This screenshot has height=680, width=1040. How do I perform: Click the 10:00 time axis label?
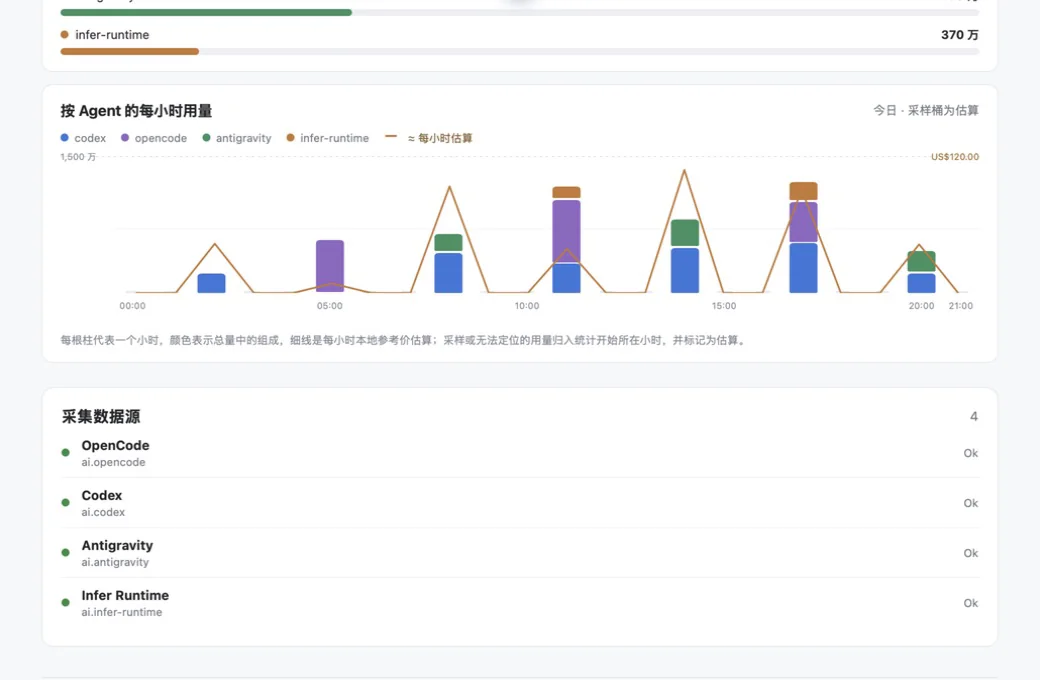click(527, 306)
